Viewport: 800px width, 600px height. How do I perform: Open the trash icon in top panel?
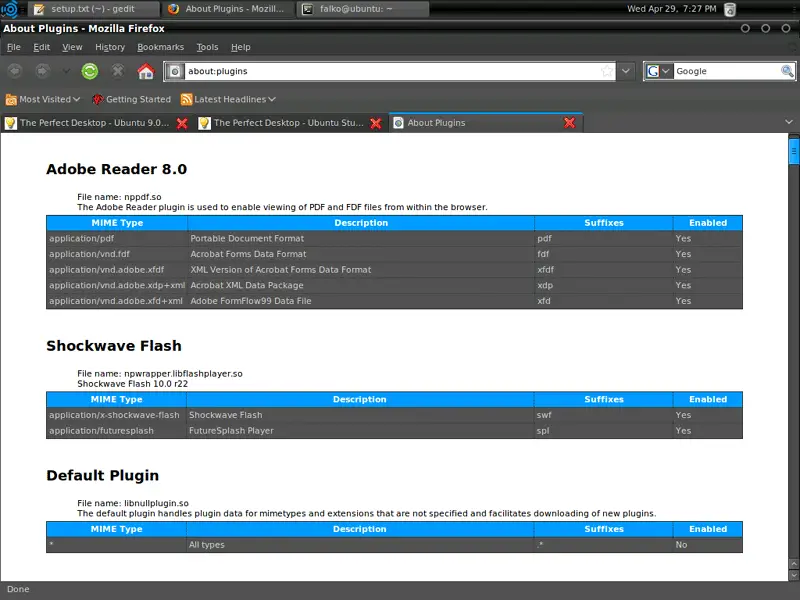click(730, 9)
